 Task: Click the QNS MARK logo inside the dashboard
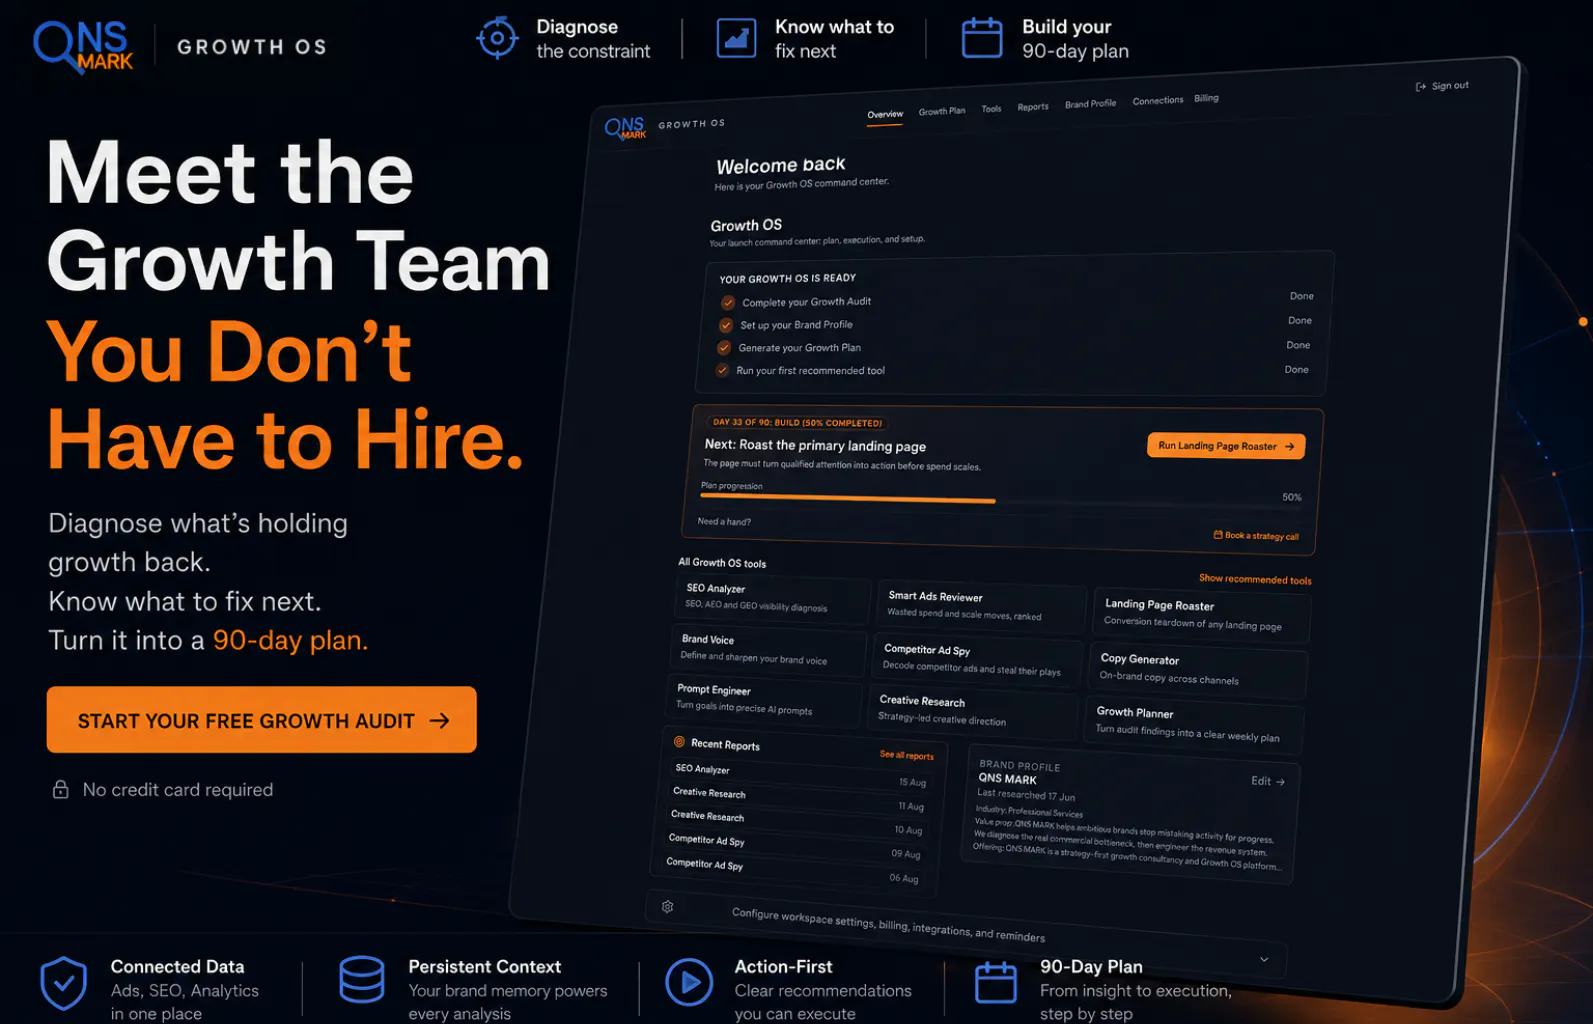click(626, 128)
